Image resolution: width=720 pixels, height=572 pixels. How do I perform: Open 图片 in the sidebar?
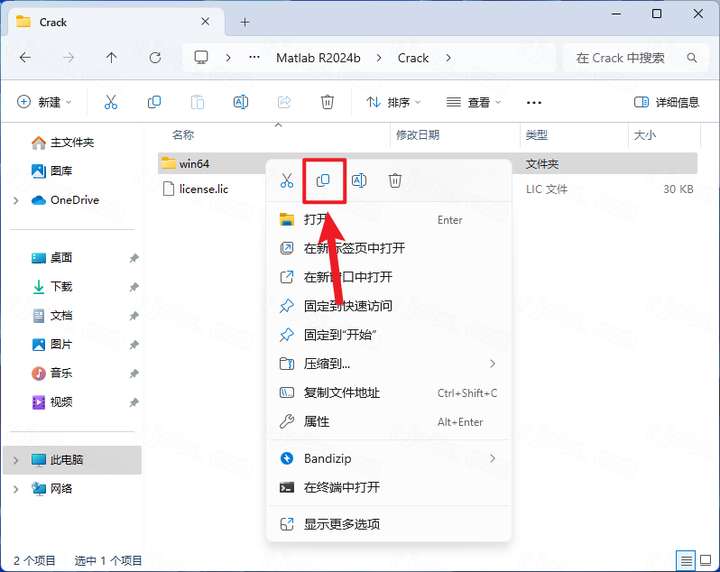tap(52, 344)
